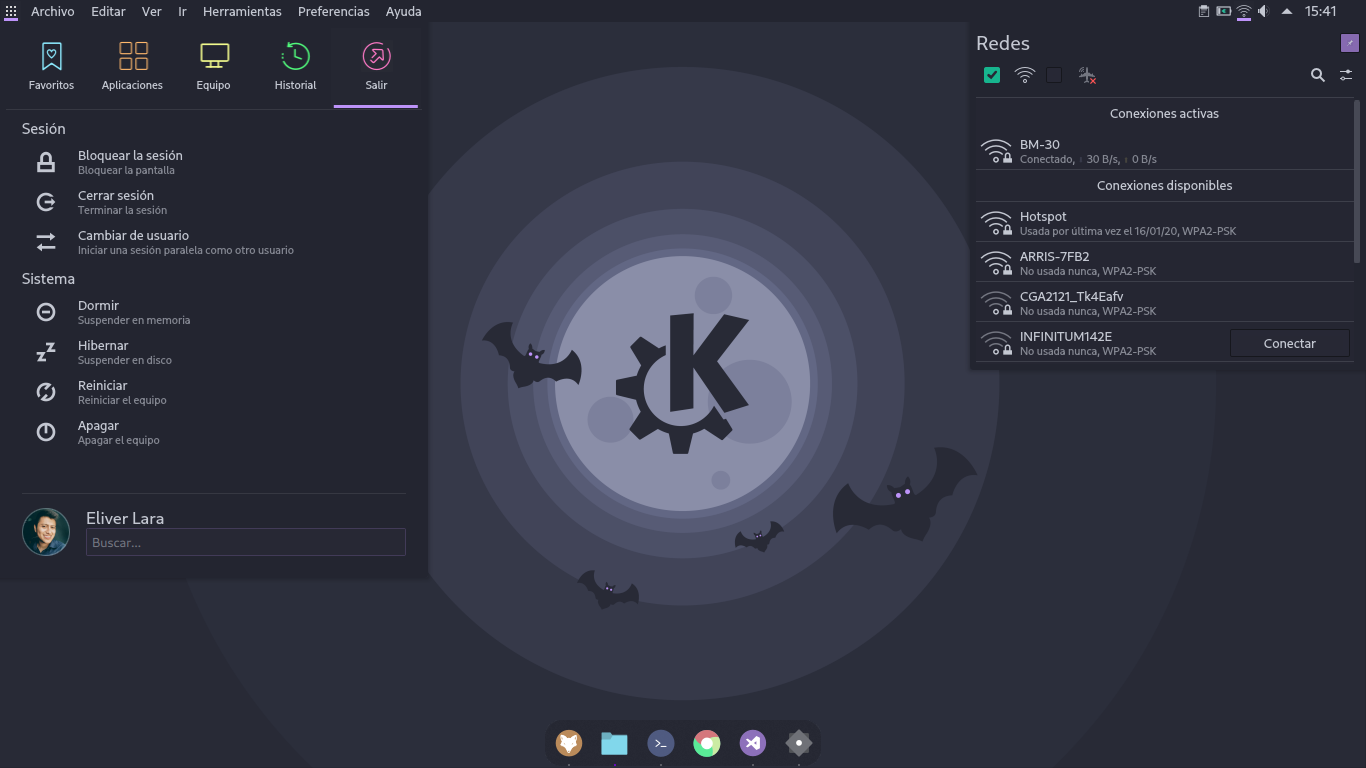Click the Hibernar zzz icon
This screenshot has height=768, width=1366.
[x=46, y=352]
